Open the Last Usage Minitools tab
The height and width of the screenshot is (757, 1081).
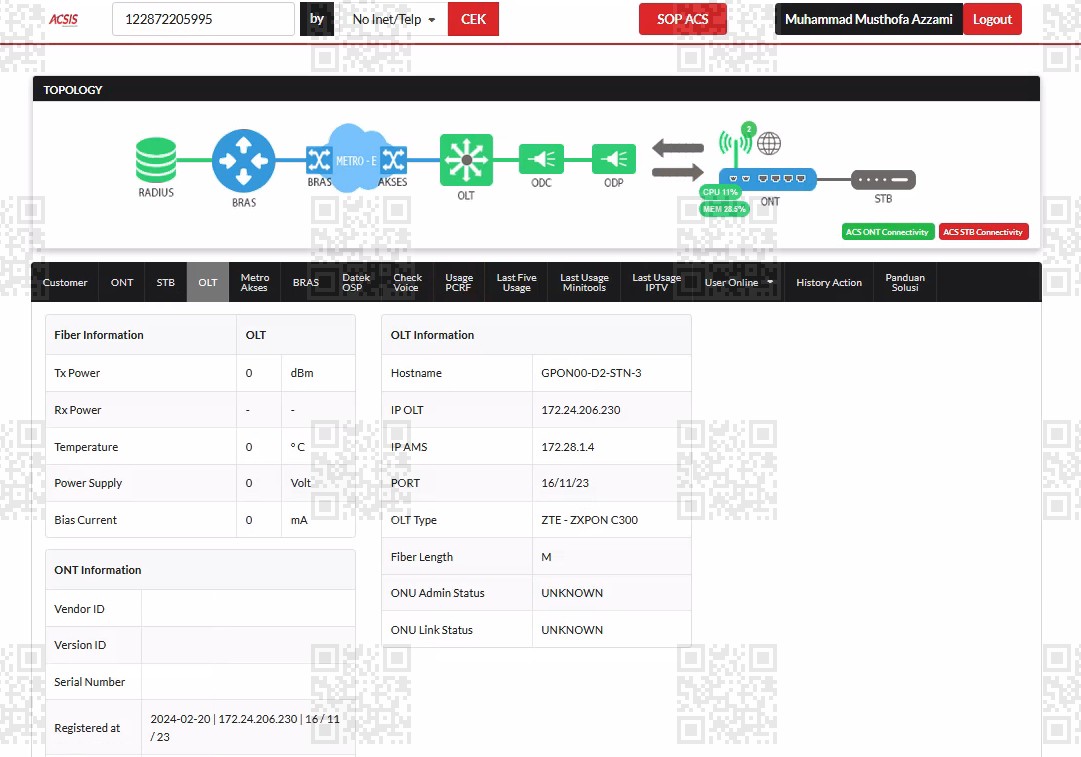click(584, 283)
